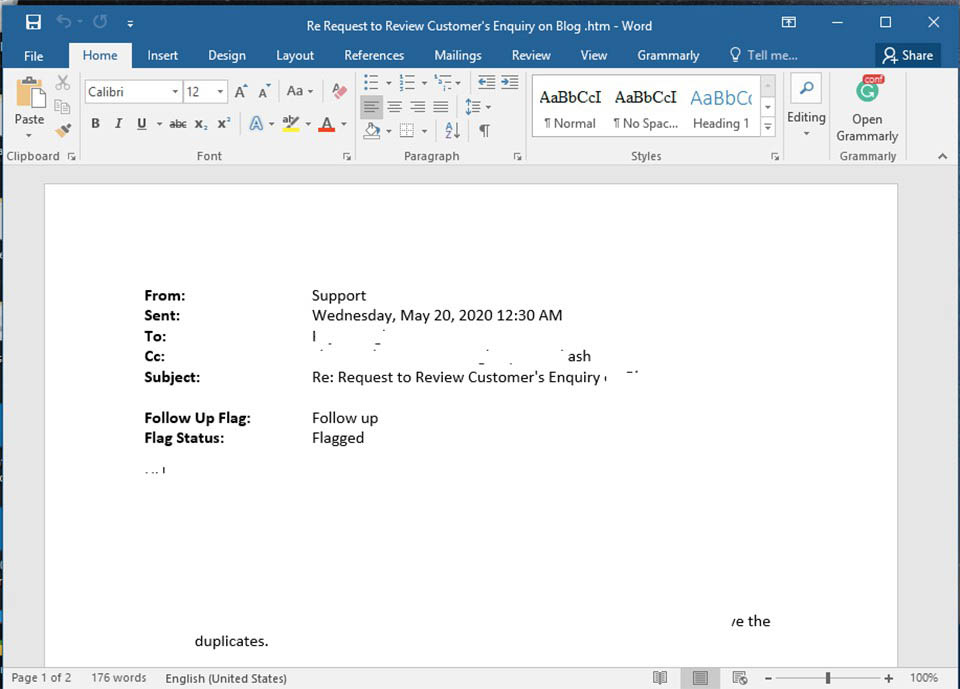Image resolution: width=960 pixels, height=689 pixels.
Task: Start a bulleted list
Action: pyautogui.click(x=371, y=82)
